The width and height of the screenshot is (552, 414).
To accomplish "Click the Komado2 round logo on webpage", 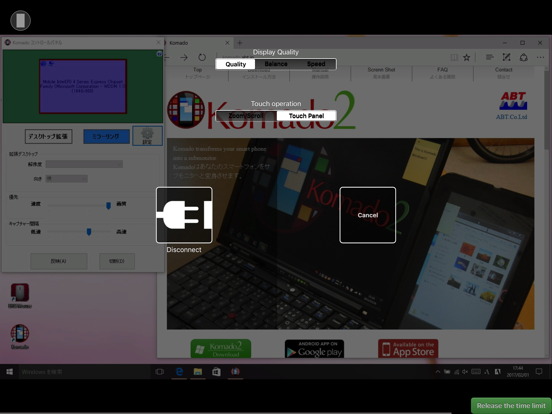I will [186, 110].
